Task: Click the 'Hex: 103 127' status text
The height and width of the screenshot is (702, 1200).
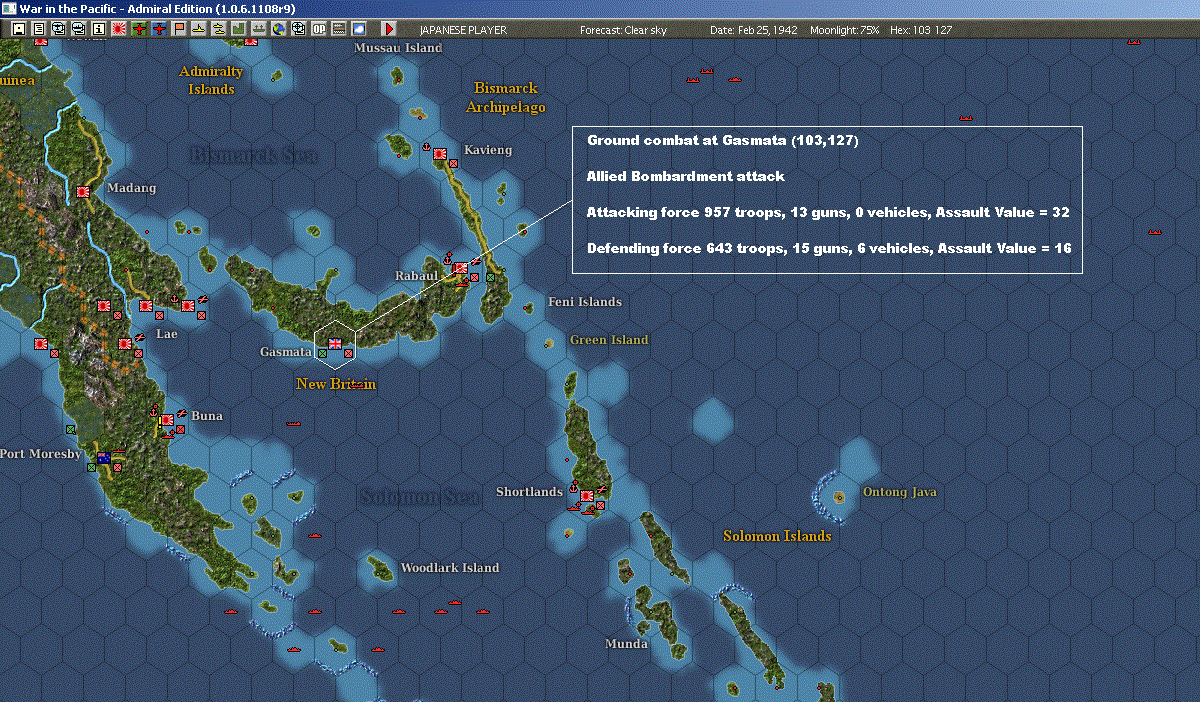Action: coord(919,30)
